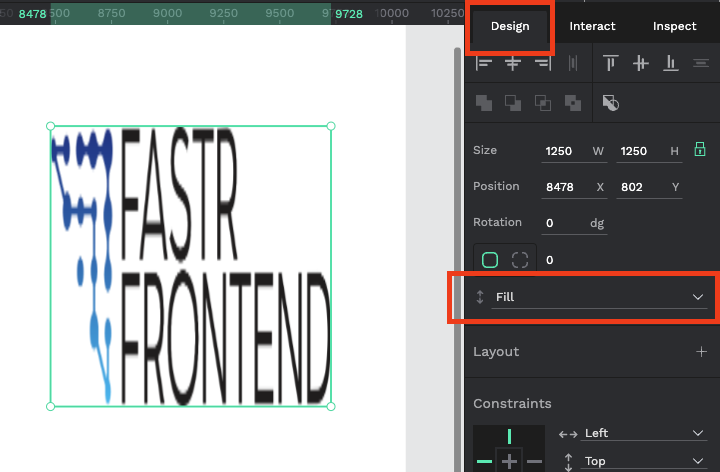Apply subtract boolean operation

coord(513,103)
